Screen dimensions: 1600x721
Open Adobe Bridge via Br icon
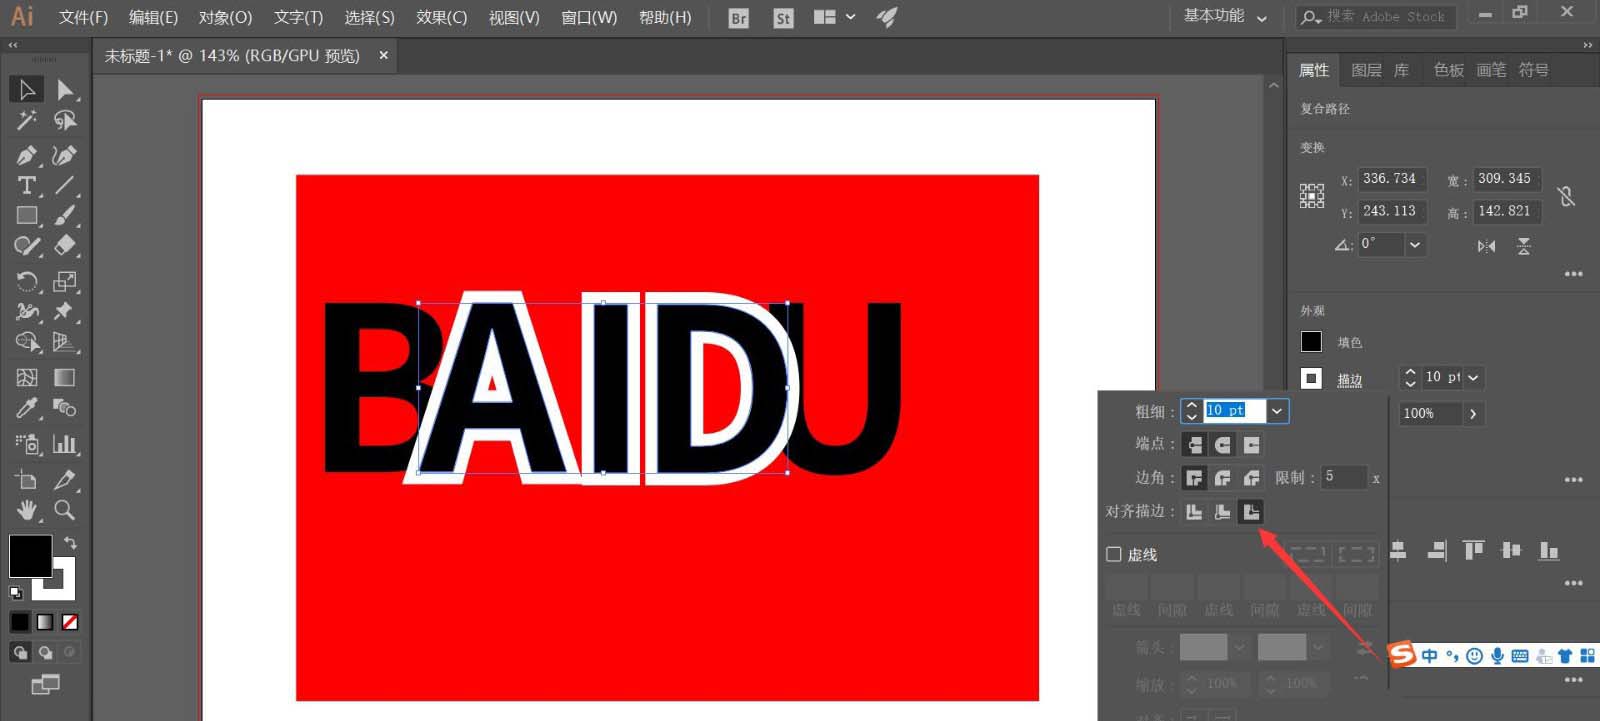click(739, 17)
